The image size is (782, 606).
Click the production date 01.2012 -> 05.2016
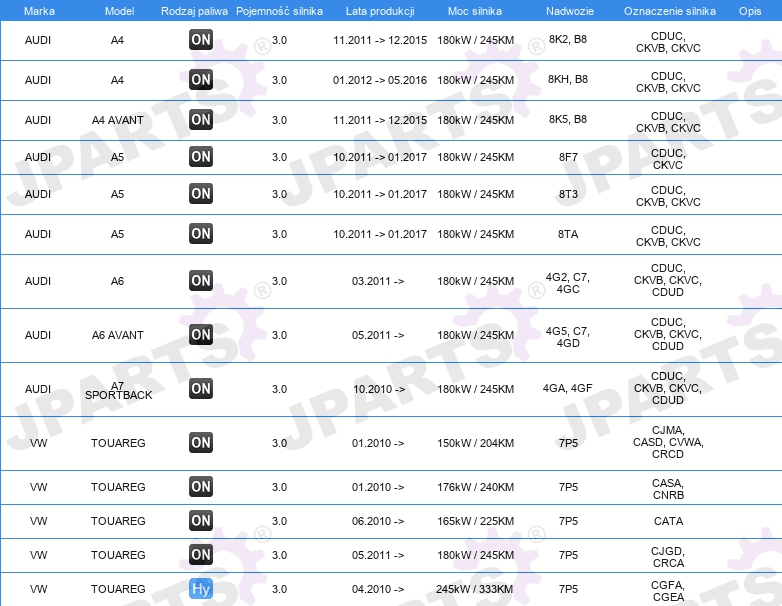point(380,80)
